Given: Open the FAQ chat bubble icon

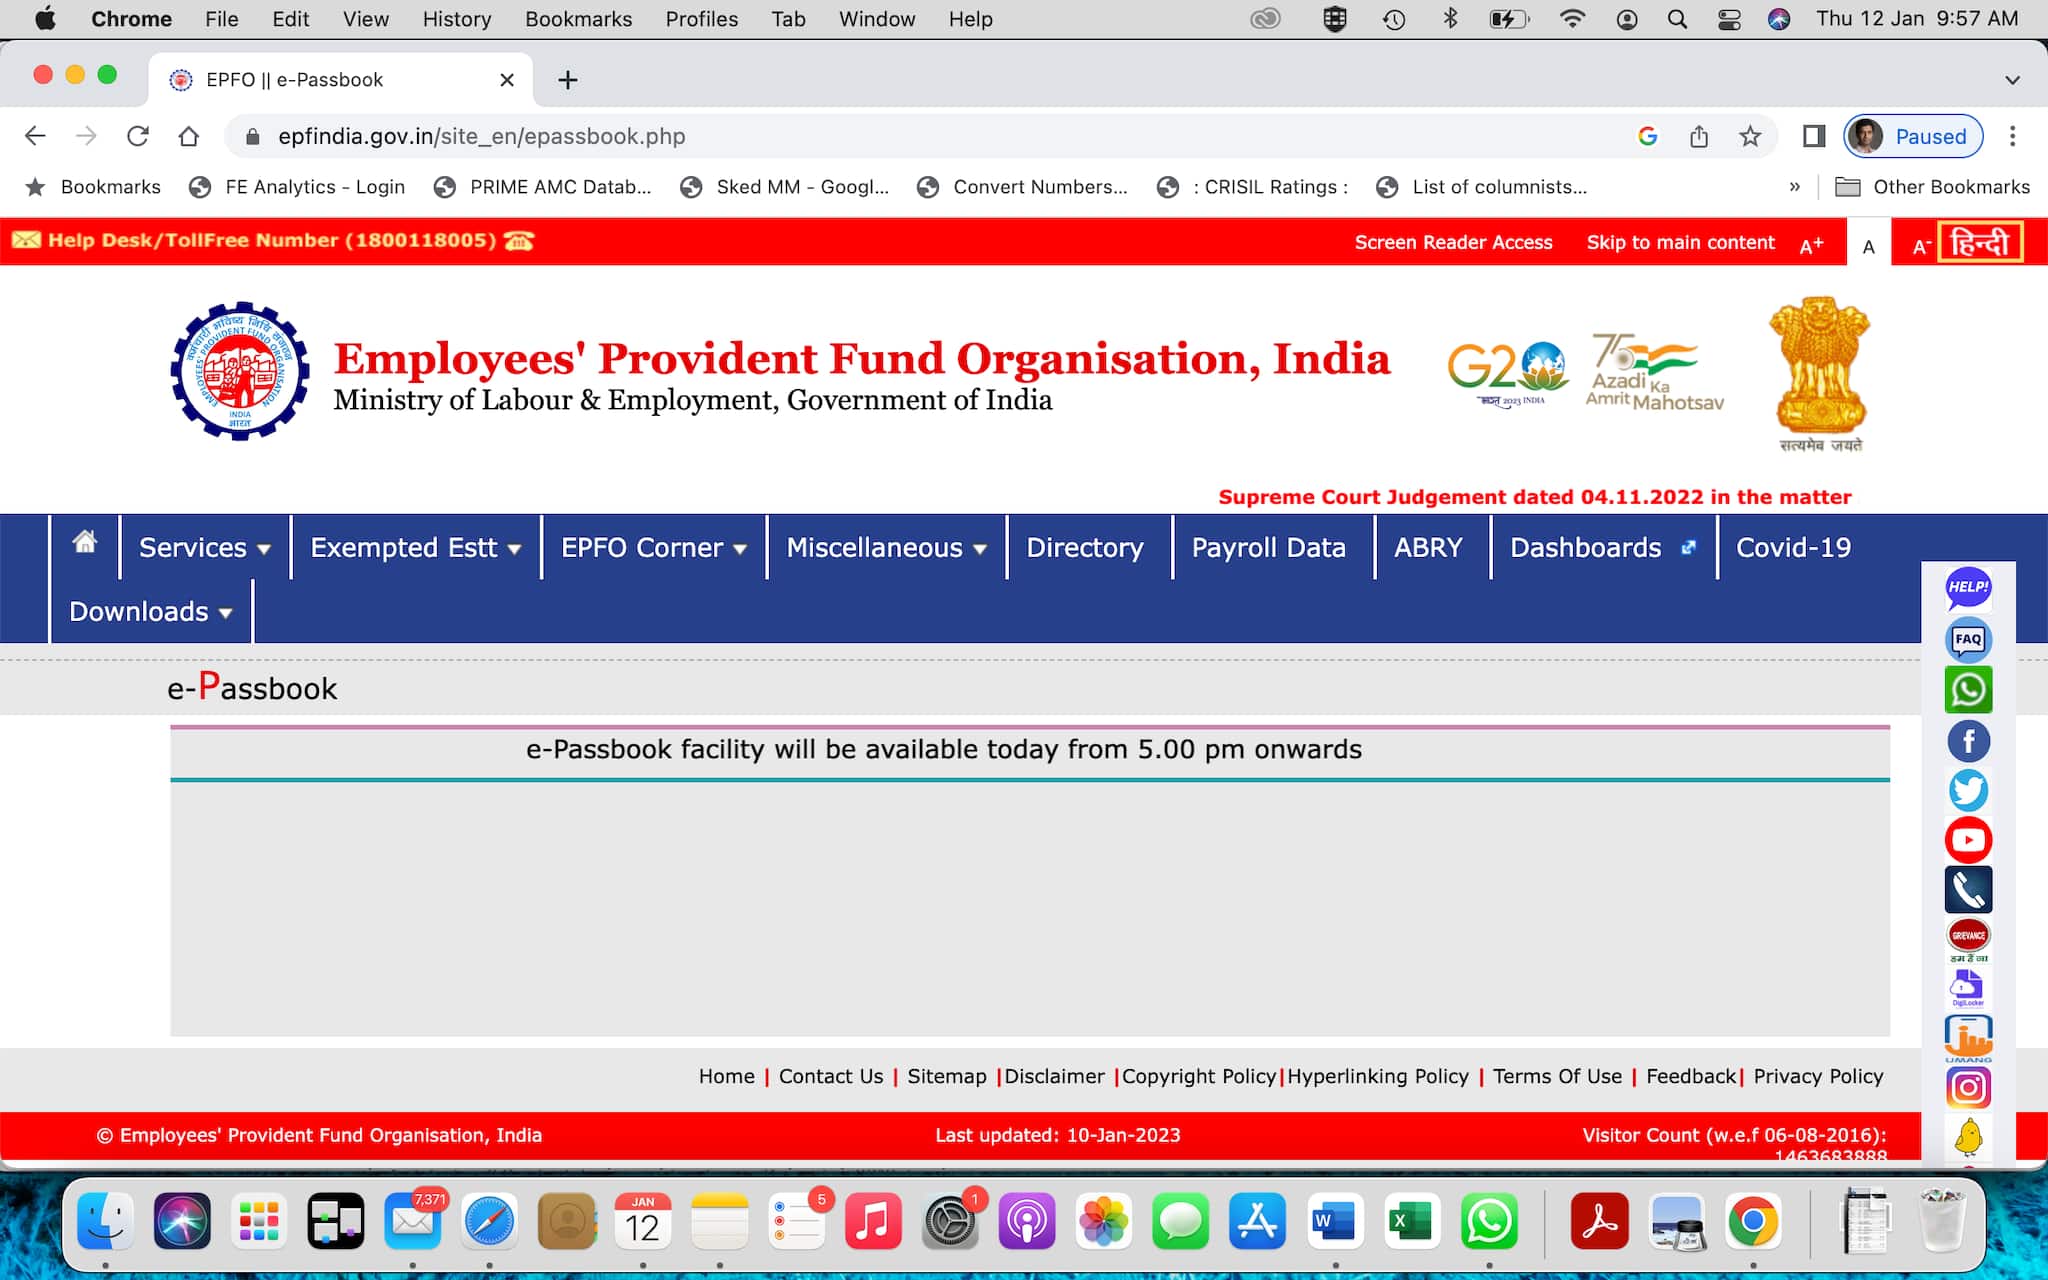Looking at the screenshot, I should pyautogui.click(x=1968, y=640).
